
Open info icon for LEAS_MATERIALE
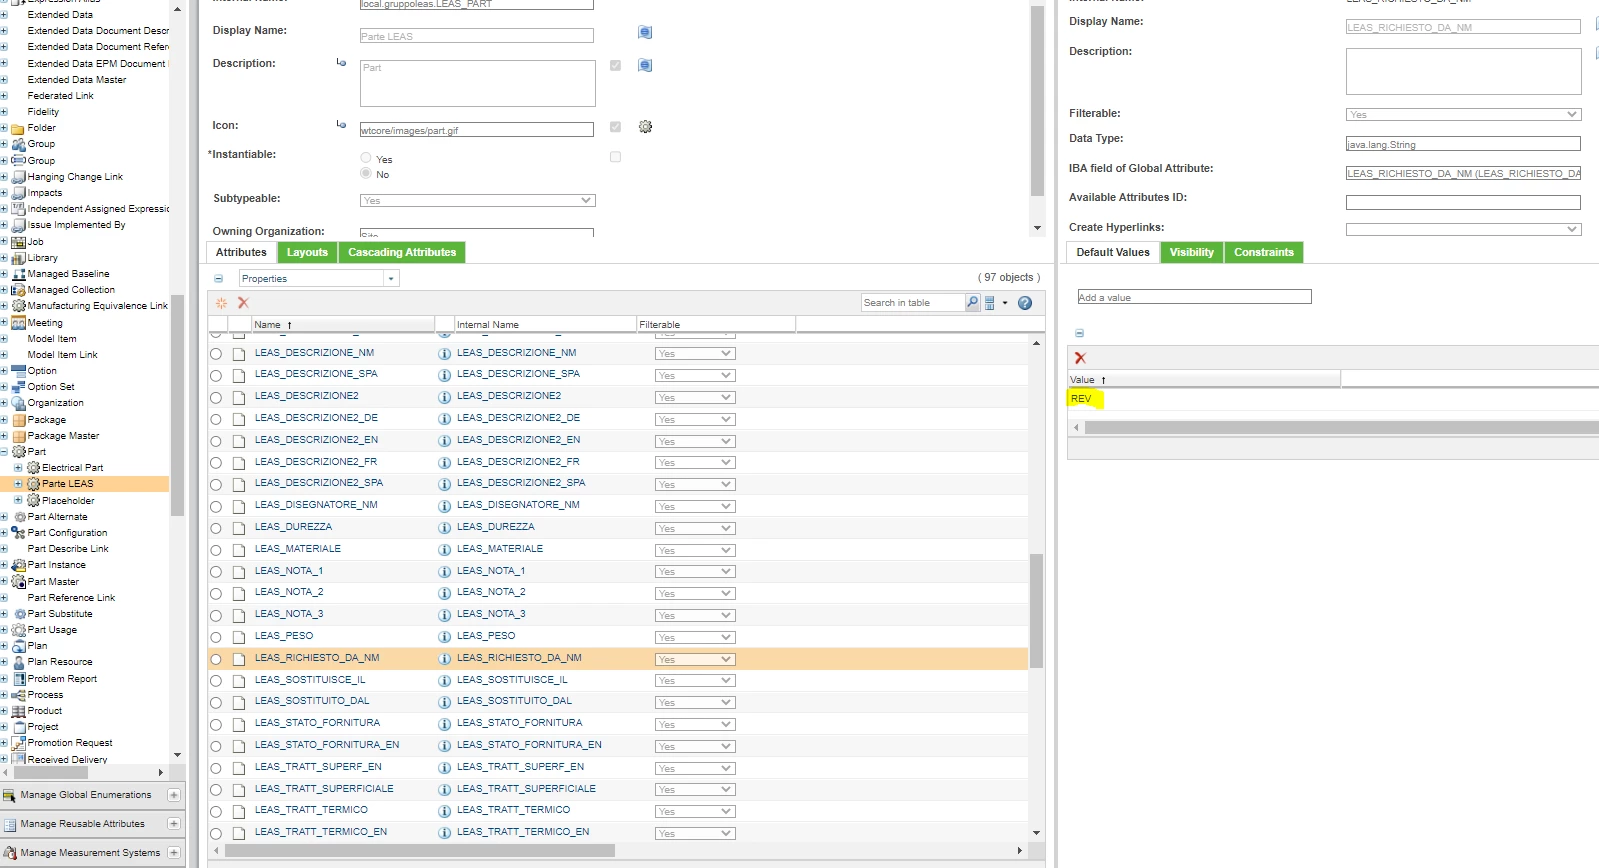444,550
